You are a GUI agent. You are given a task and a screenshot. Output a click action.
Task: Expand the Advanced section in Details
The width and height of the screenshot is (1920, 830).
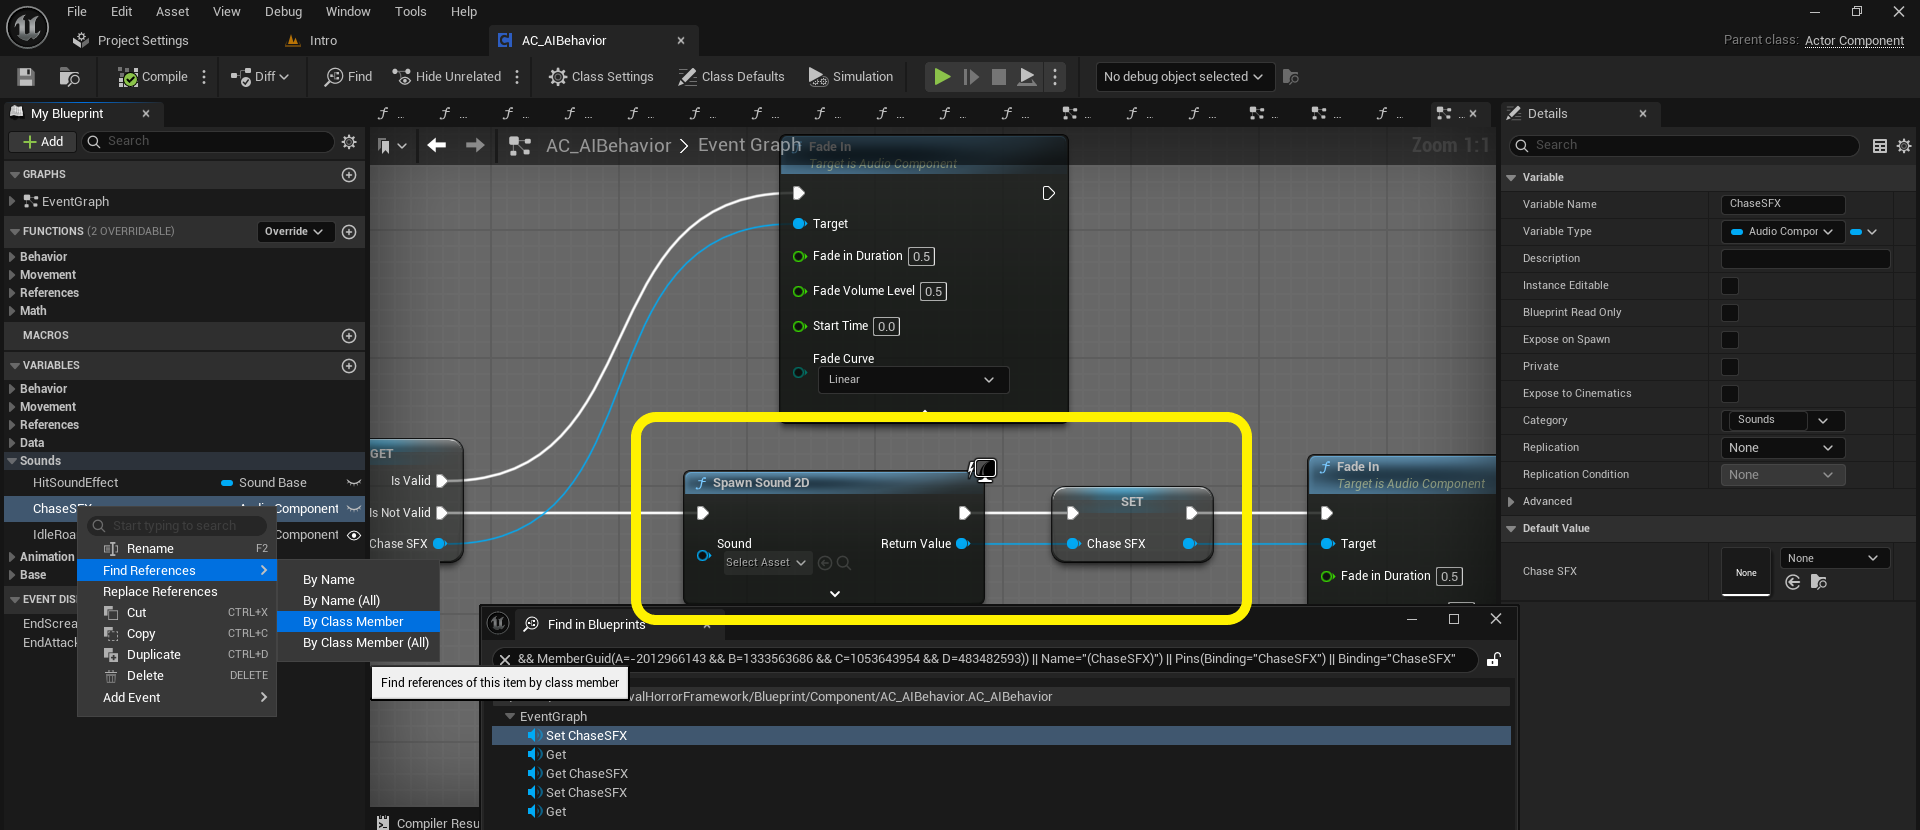point(1547,502)
